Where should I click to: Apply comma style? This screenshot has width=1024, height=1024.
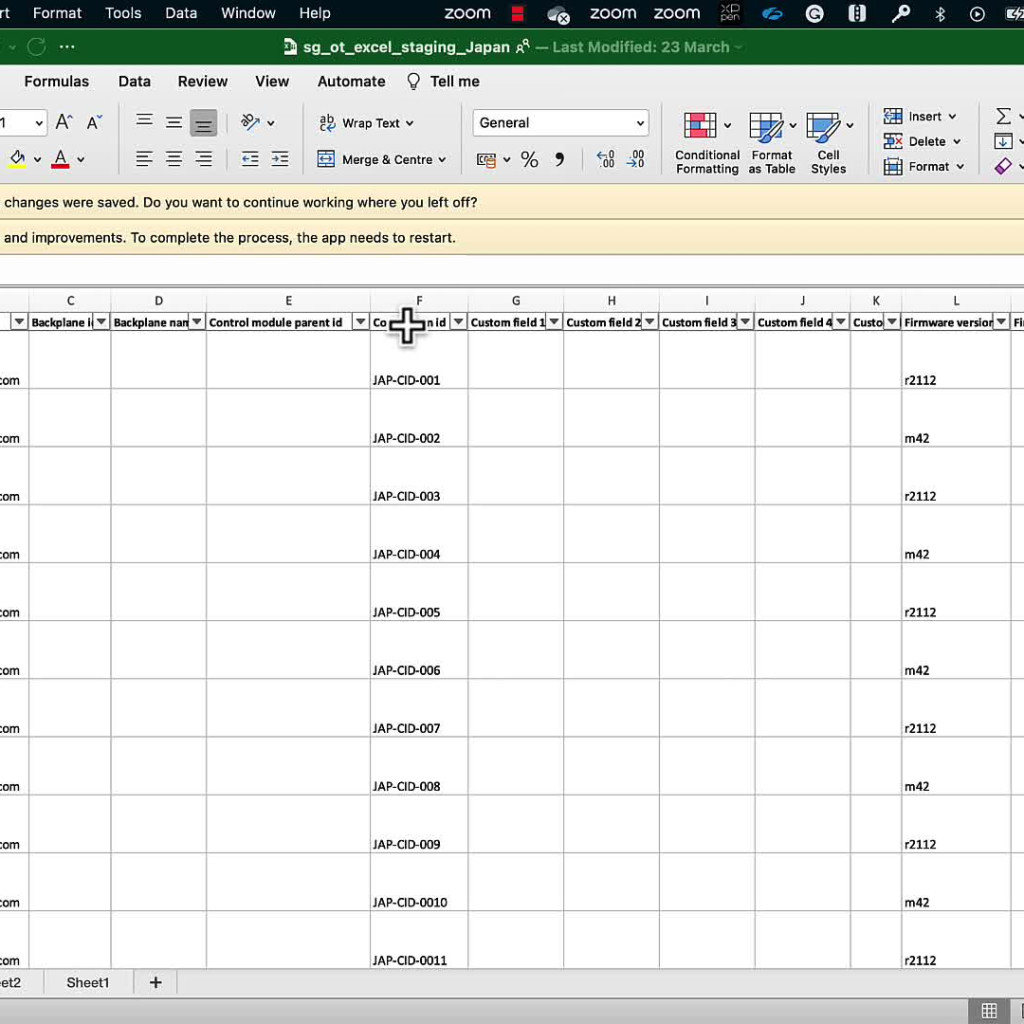pos(560,159)
